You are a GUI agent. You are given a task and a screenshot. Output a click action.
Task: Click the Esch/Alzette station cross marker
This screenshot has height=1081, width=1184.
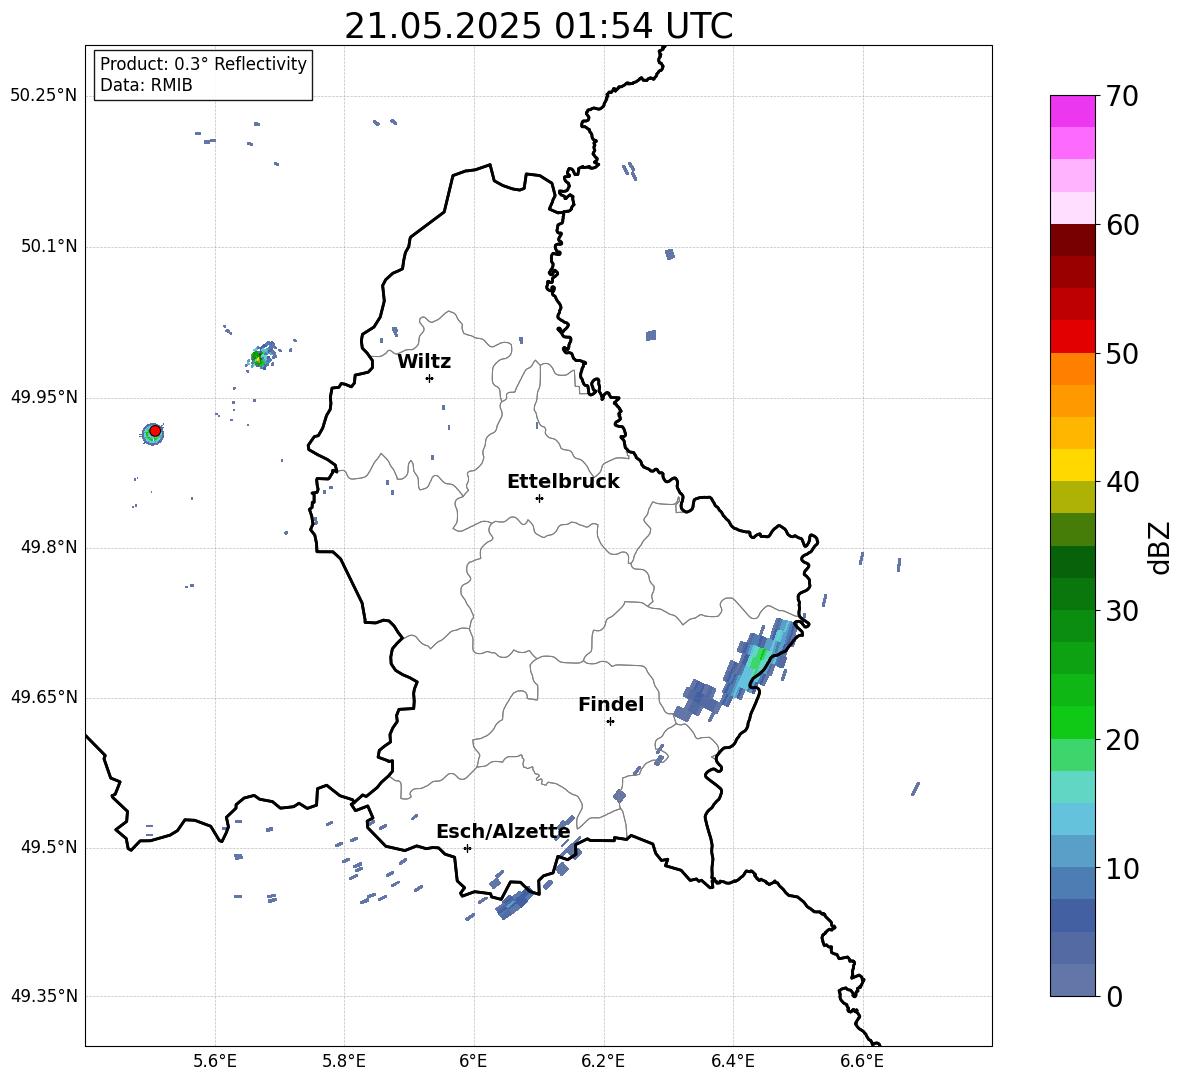[x=467, y=848]
